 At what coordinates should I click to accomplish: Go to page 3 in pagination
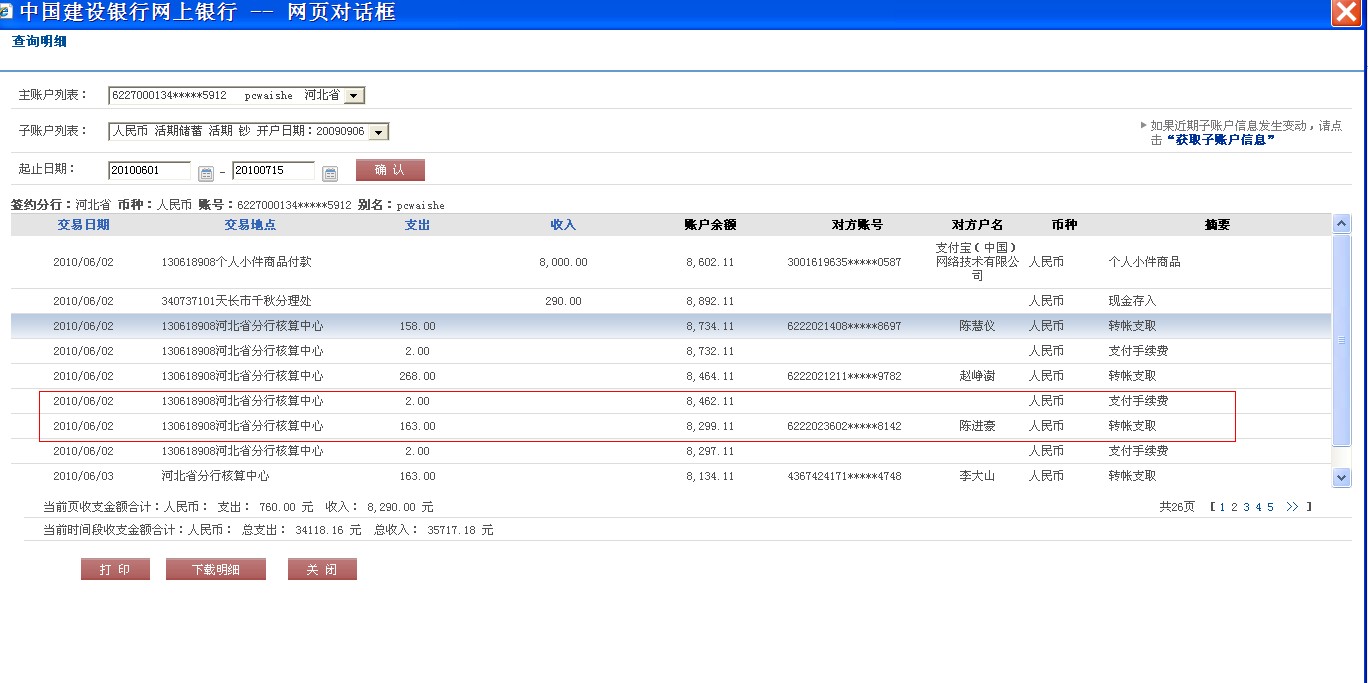pyautogui.click(x=1246, y=507)
